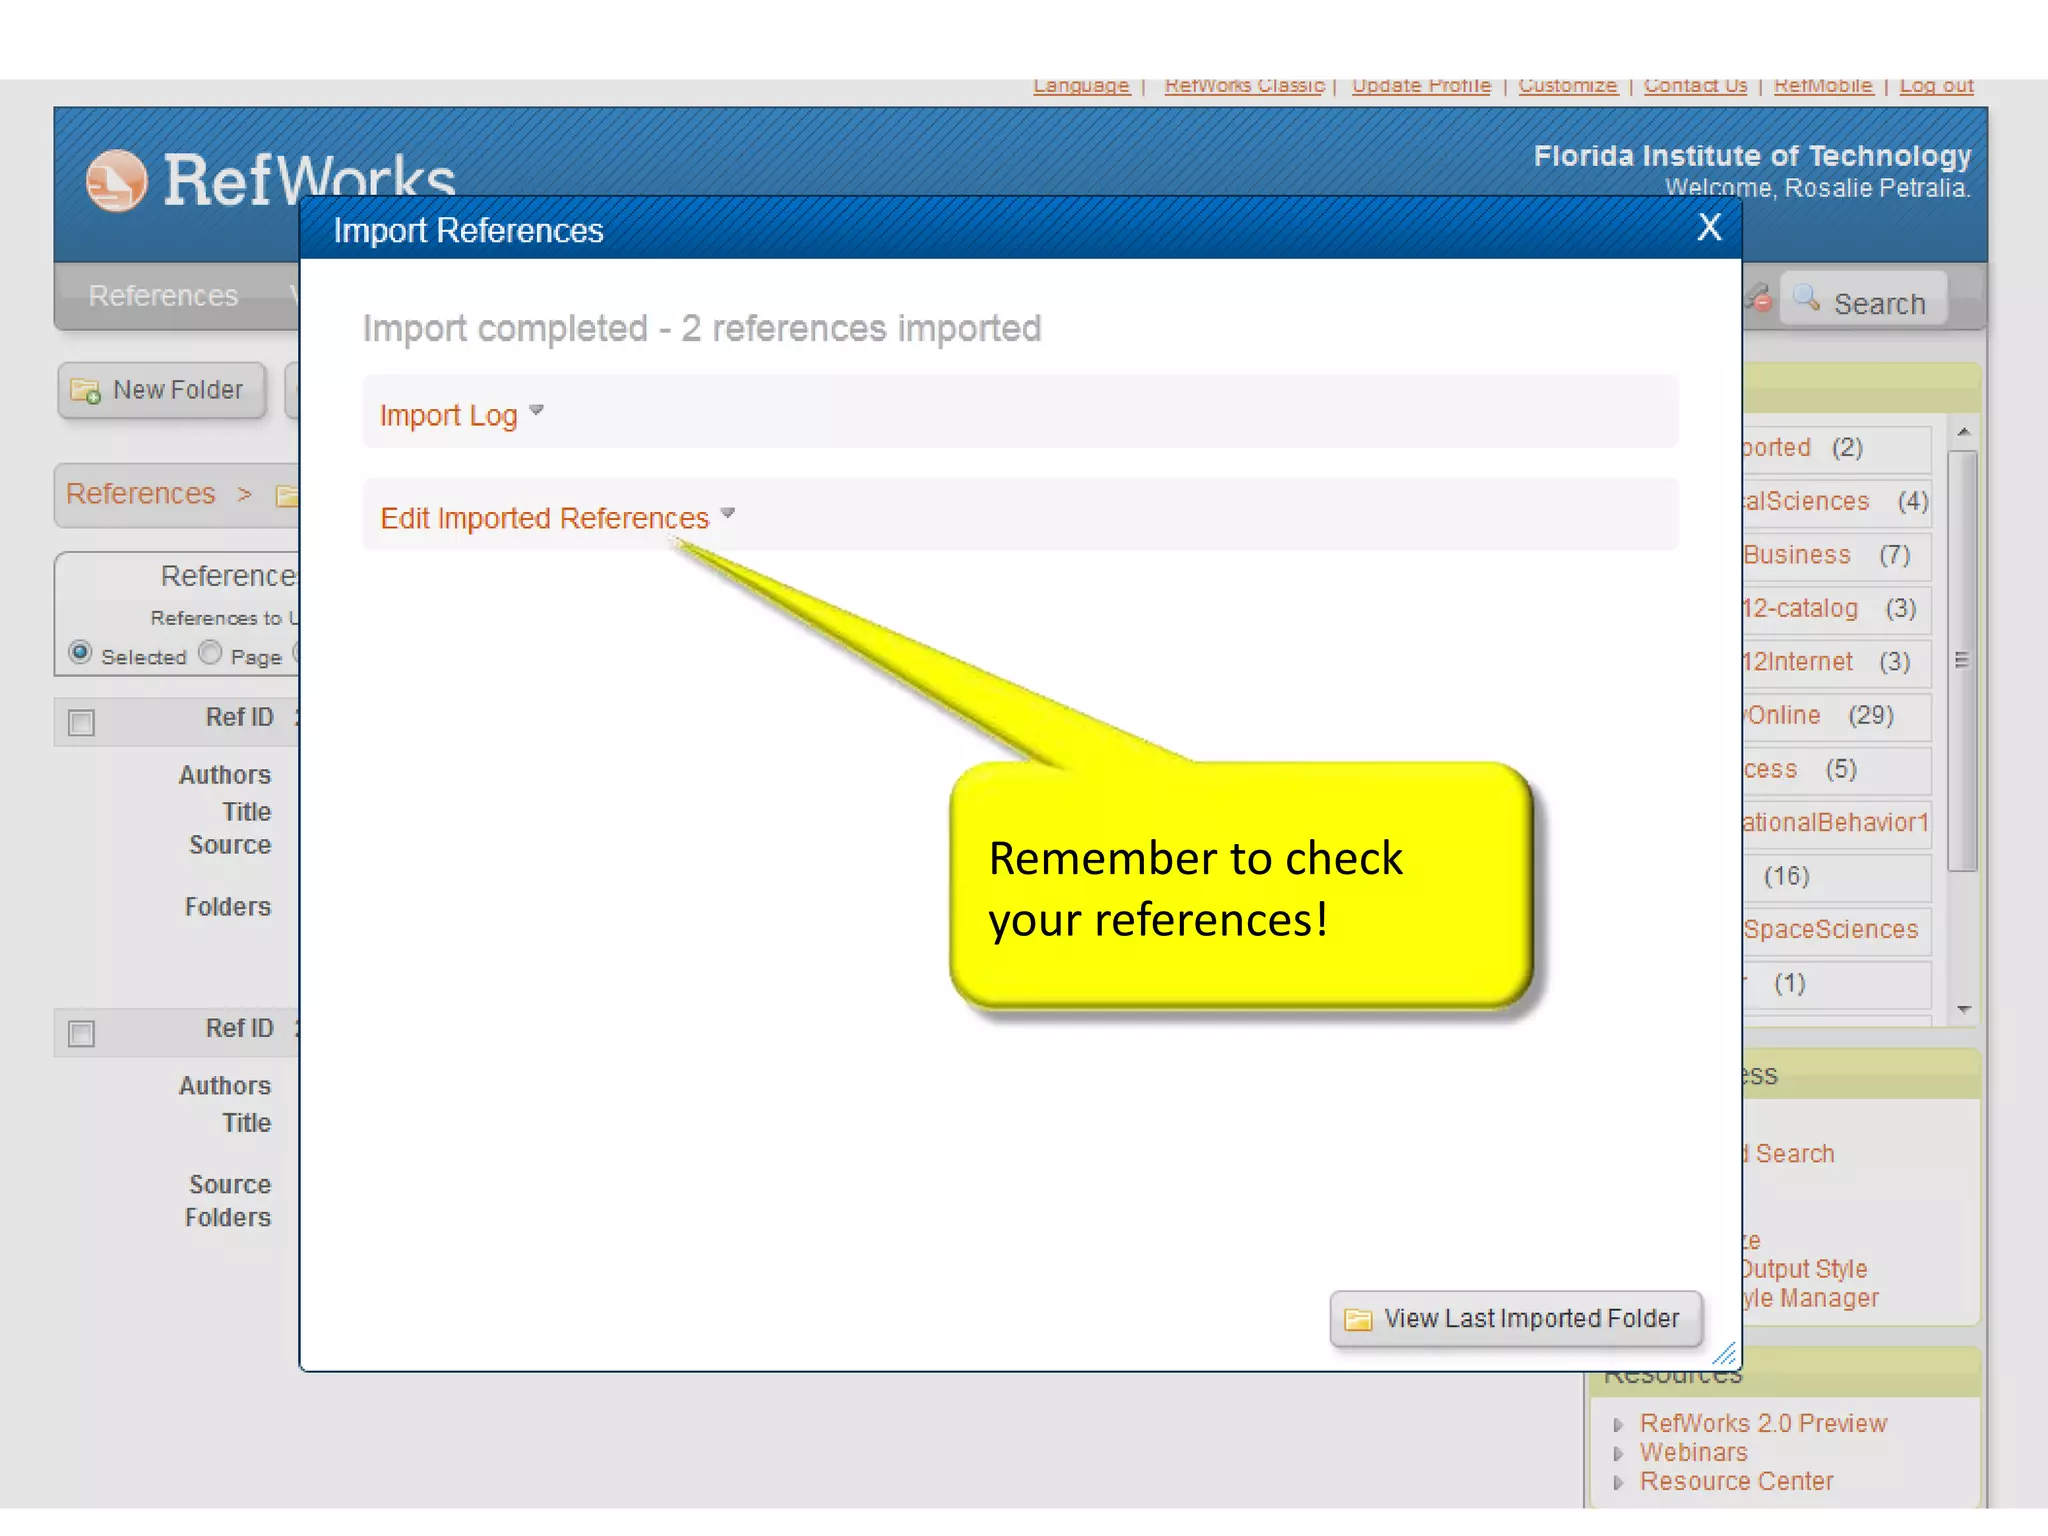Select the 'Selected' radio button

pos(81,653)
